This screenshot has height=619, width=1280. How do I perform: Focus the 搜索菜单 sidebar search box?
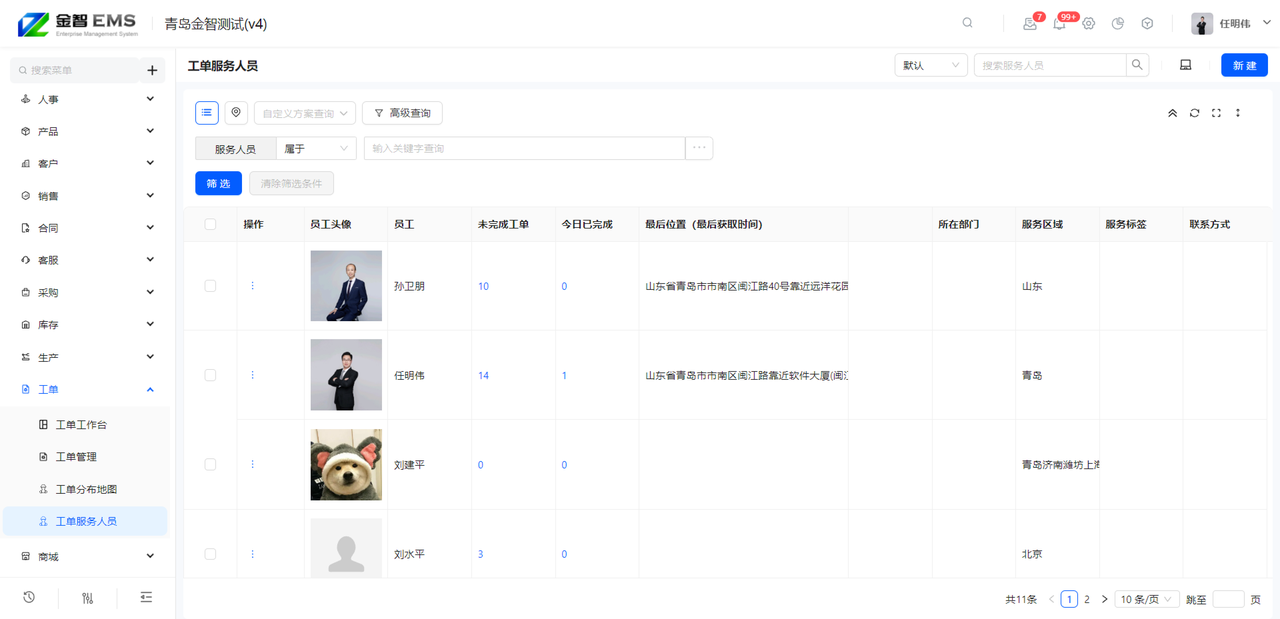click(x=75, y=70)
